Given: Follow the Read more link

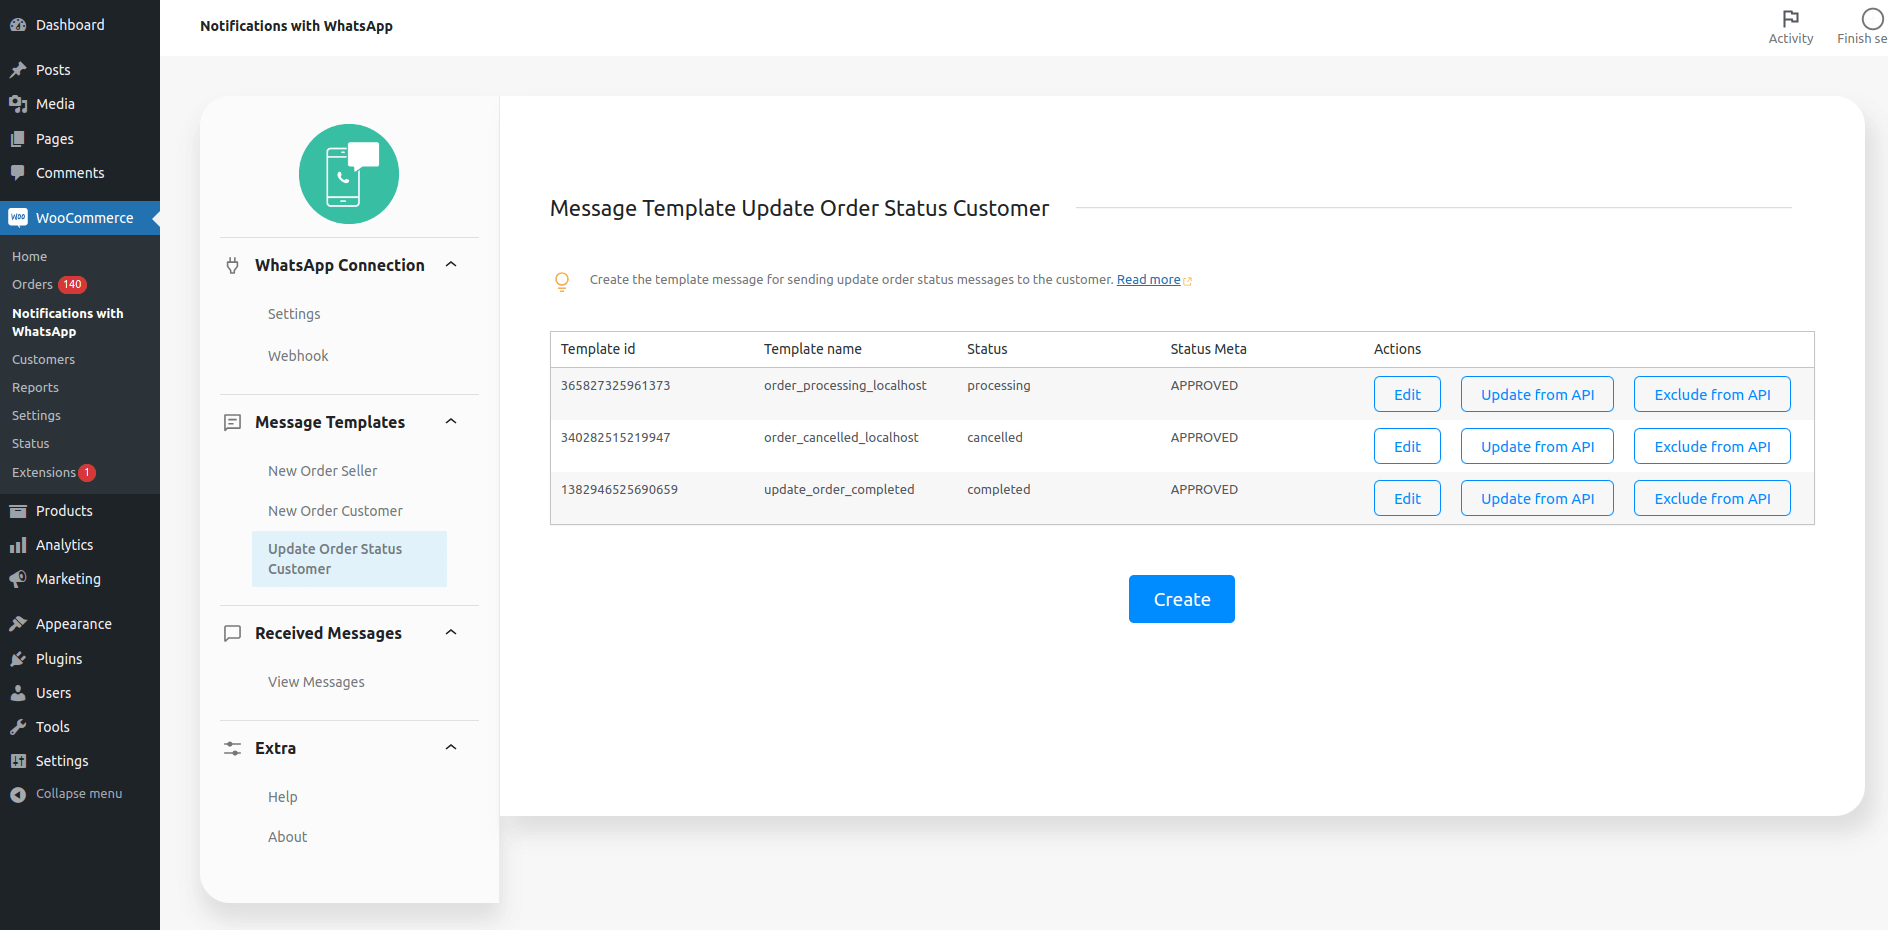Looking at the screenshot, I should (1148, 280).
